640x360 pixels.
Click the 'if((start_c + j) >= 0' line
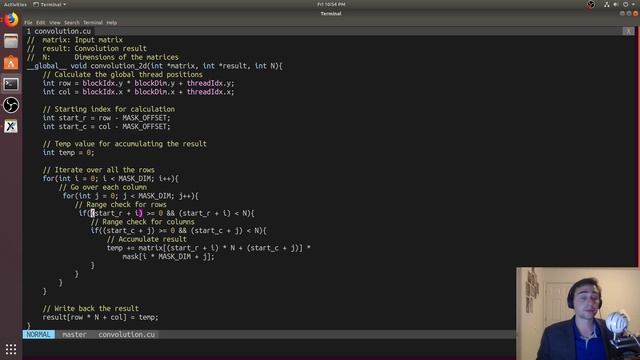(x=178, y=231)
